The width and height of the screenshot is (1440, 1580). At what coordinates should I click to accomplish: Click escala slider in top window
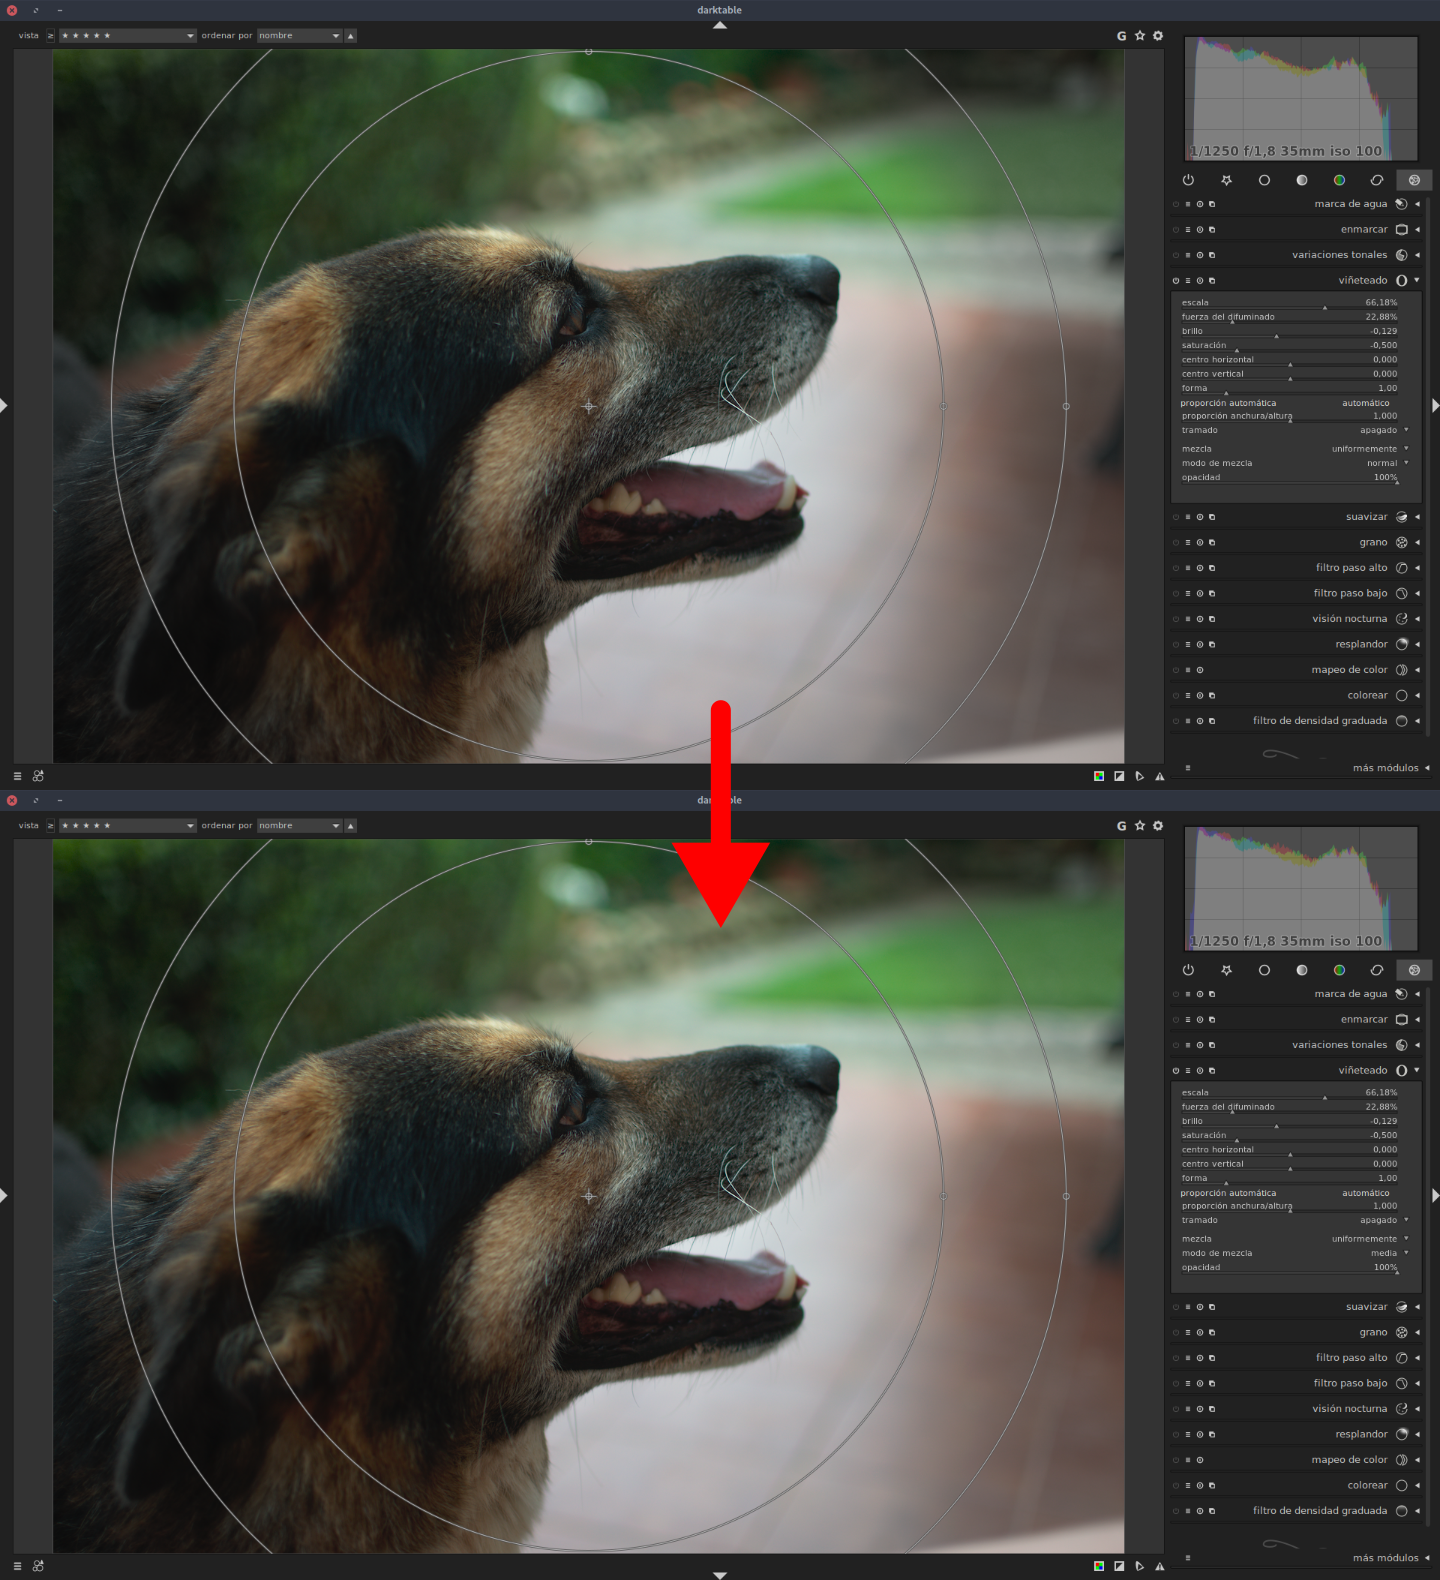[x=1290, y=303]
